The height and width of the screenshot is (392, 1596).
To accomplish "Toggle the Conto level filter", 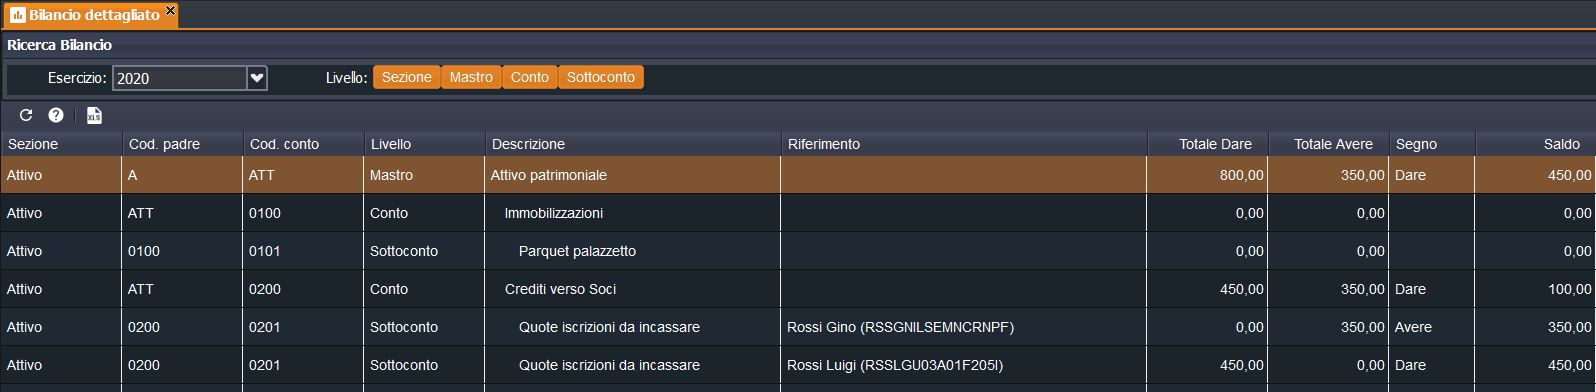I will [x=529, y=77].
